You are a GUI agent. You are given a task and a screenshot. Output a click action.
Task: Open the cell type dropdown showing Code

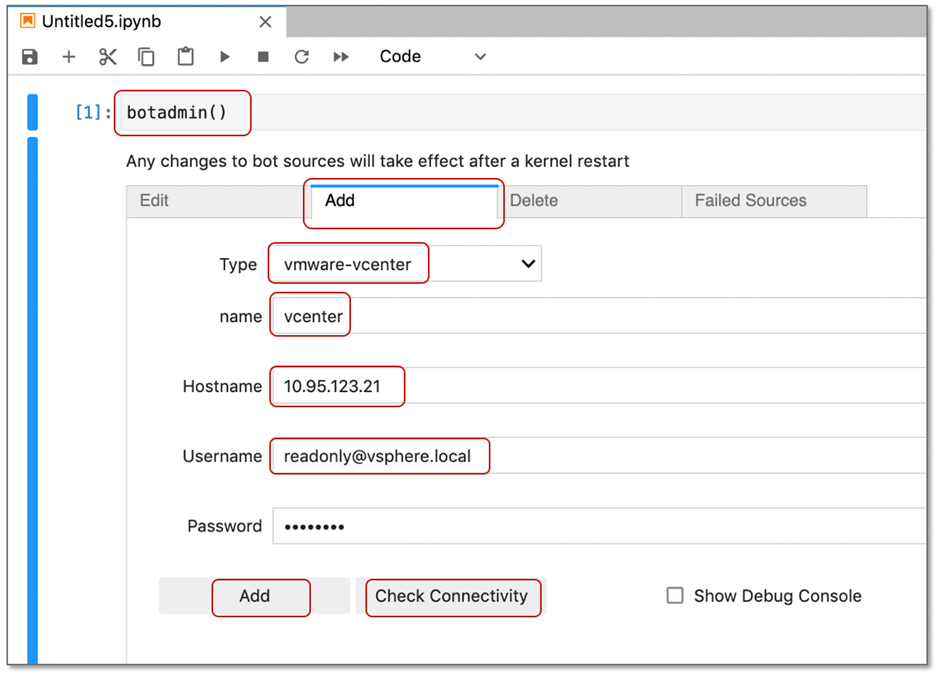pos(432,56)
